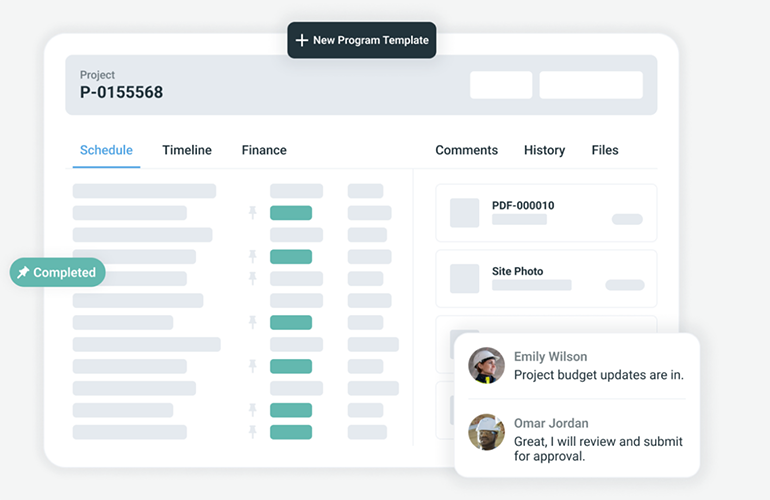This screenshot has width=770, height=500.
Task: Click the wide white button in project header
Action: tap(591, 85)
